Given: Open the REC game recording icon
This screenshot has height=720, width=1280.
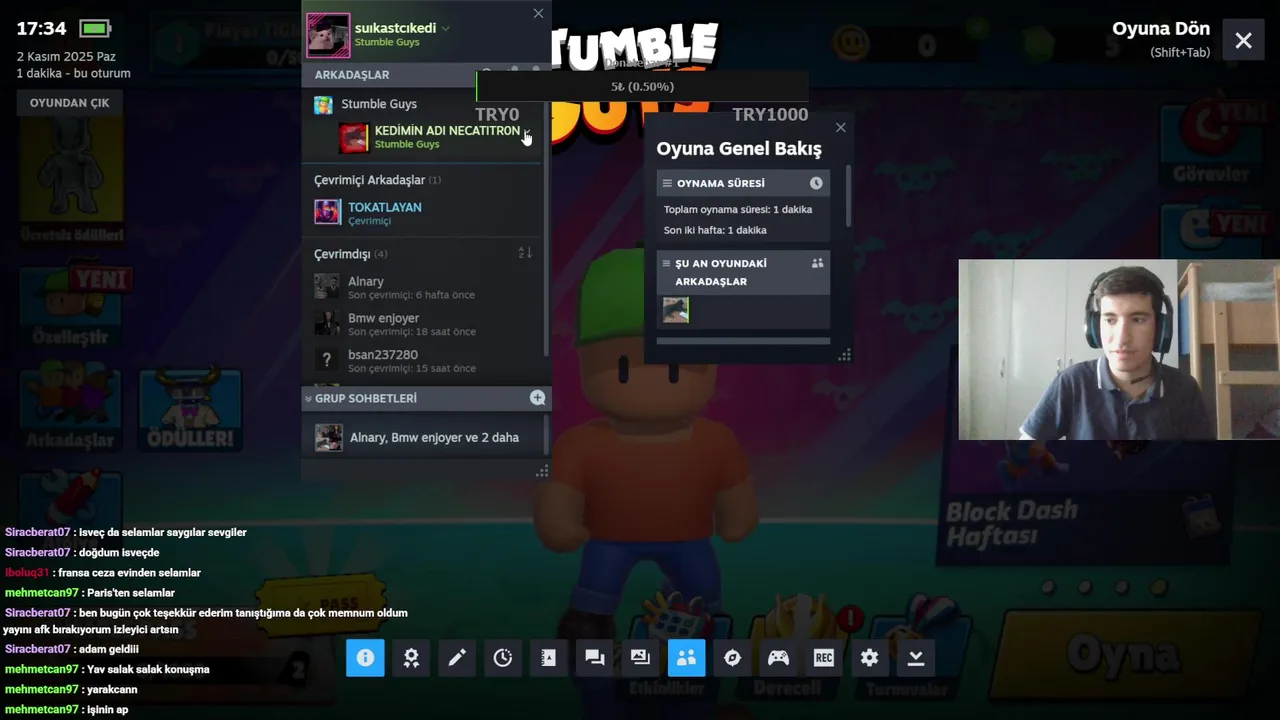Looking at the screenshot, I should pyautogui.click(x=824, y=658).
